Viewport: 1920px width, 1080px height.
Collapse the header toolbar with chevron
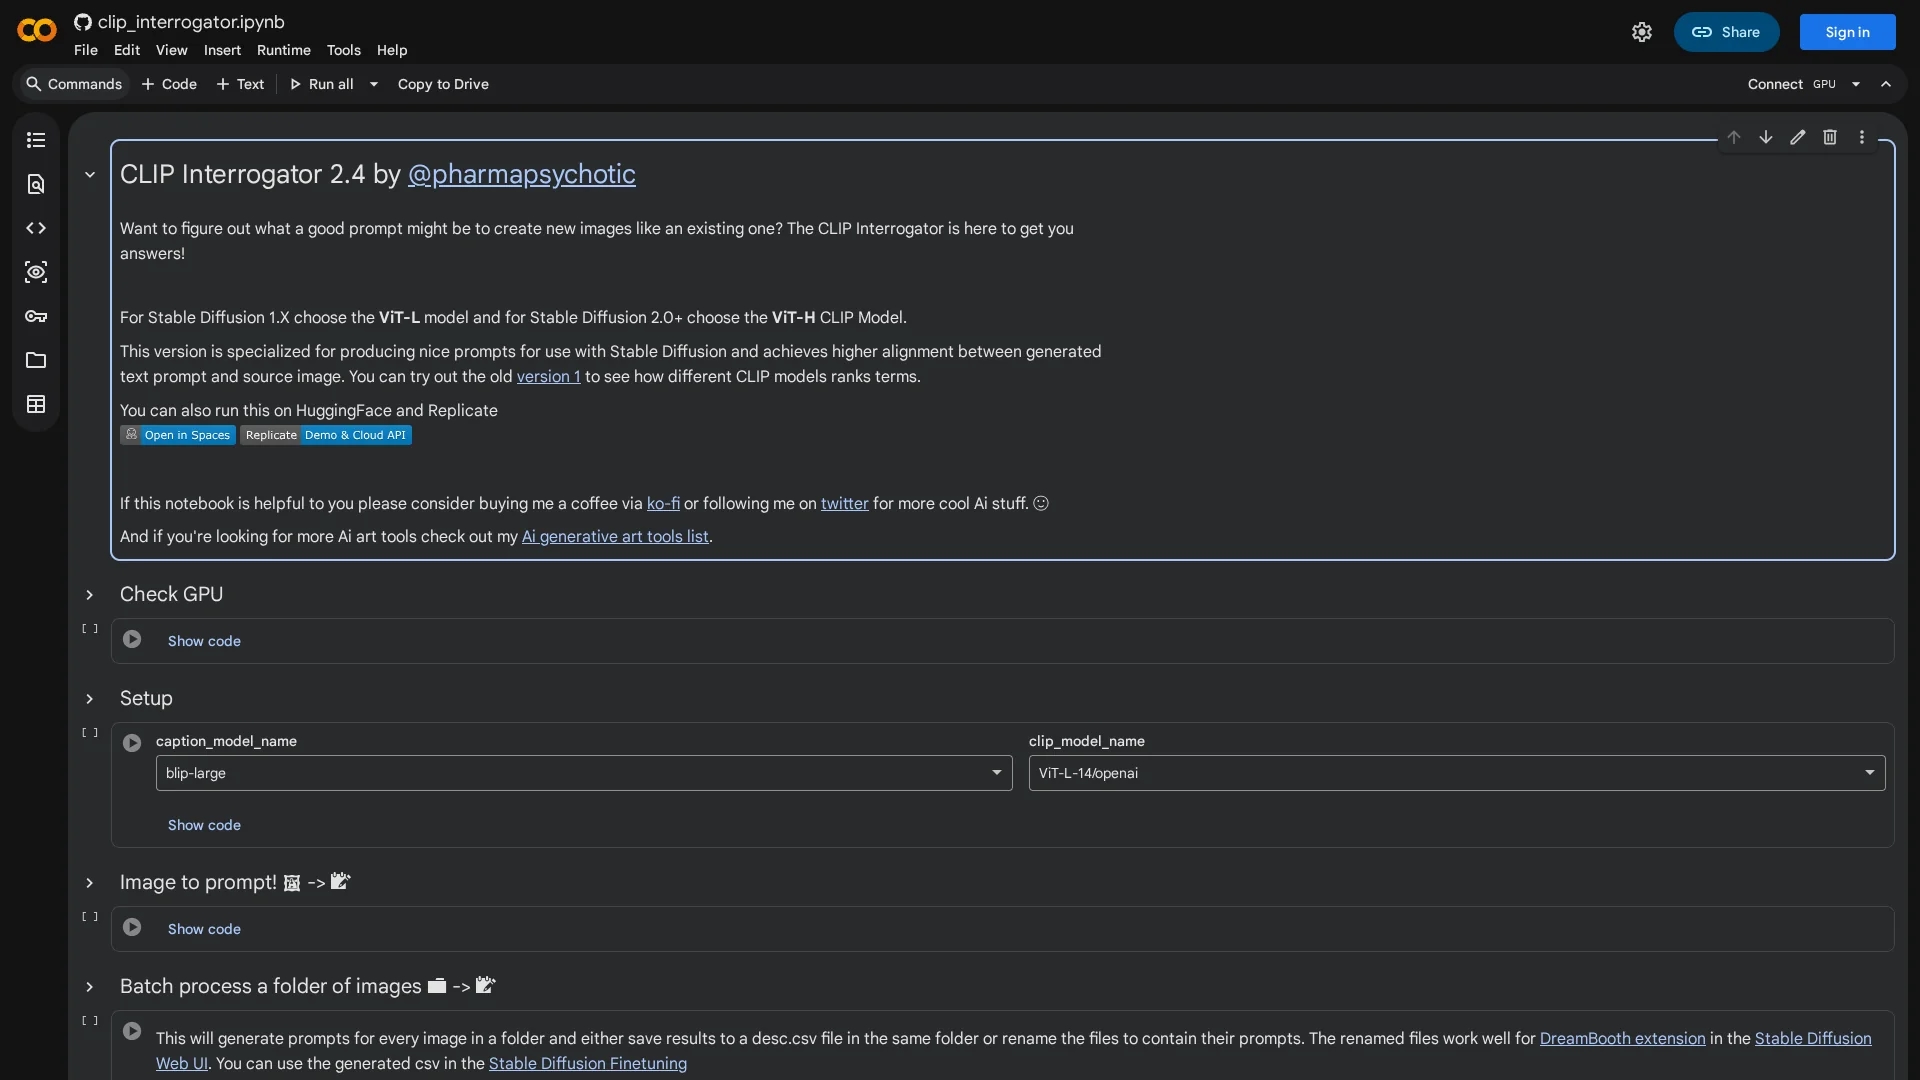click(x=1886, y=84)
